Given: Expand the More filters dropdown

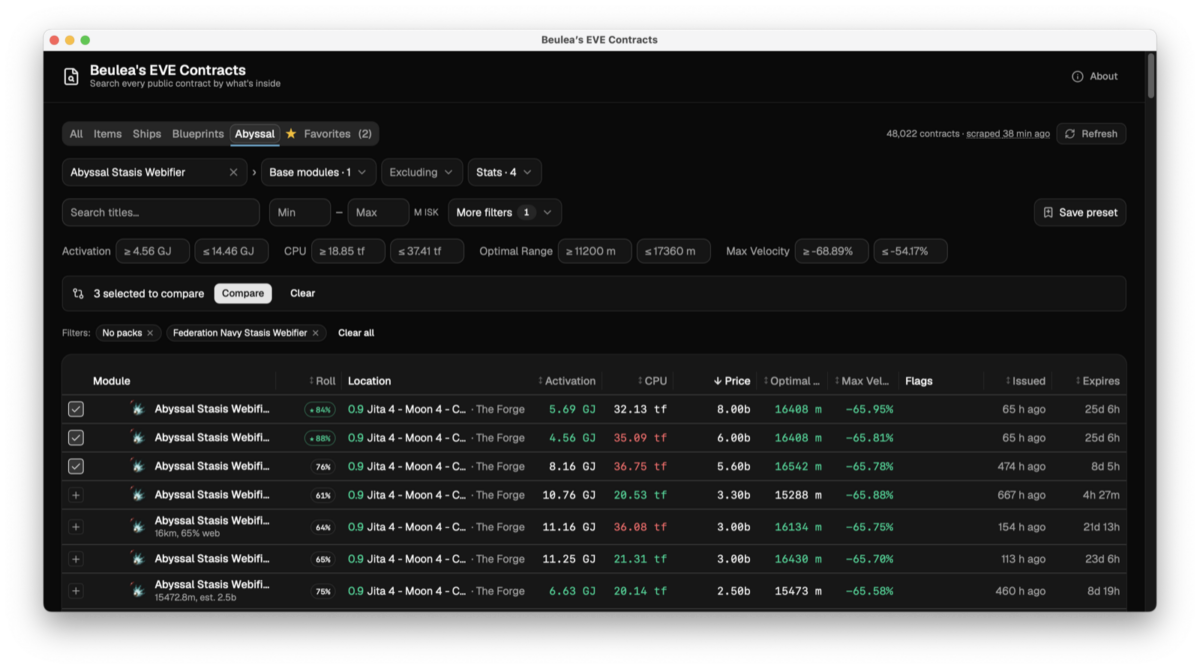Looking at the screenshot, I should click(x=505, y=212).
